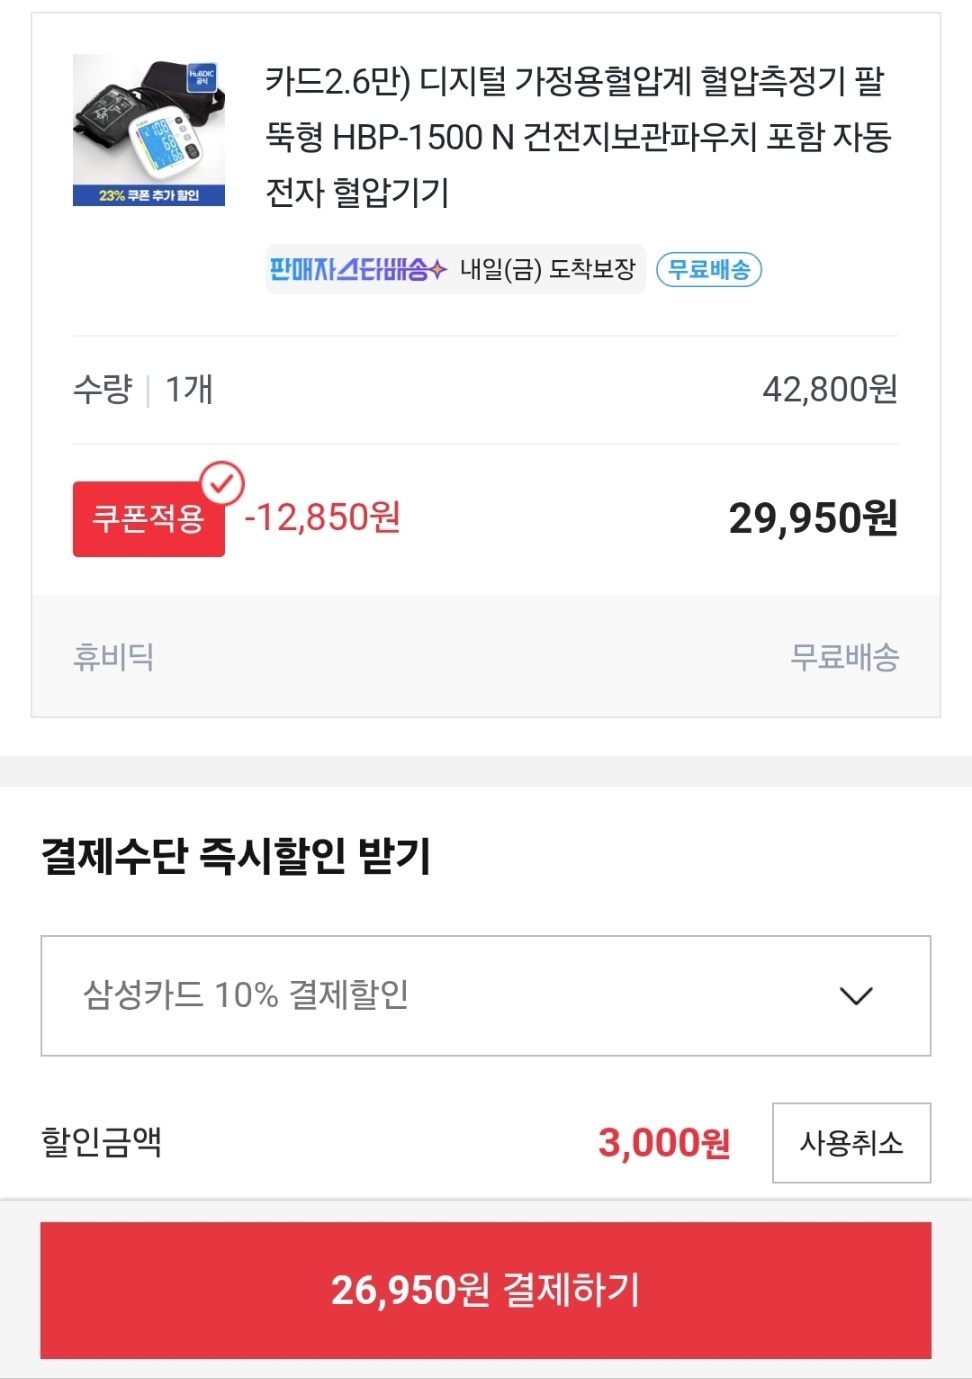This screenshot has height=1379, width=972.
Task: Click the 판매자스타배송 badge logo
Action: (357, 269)
